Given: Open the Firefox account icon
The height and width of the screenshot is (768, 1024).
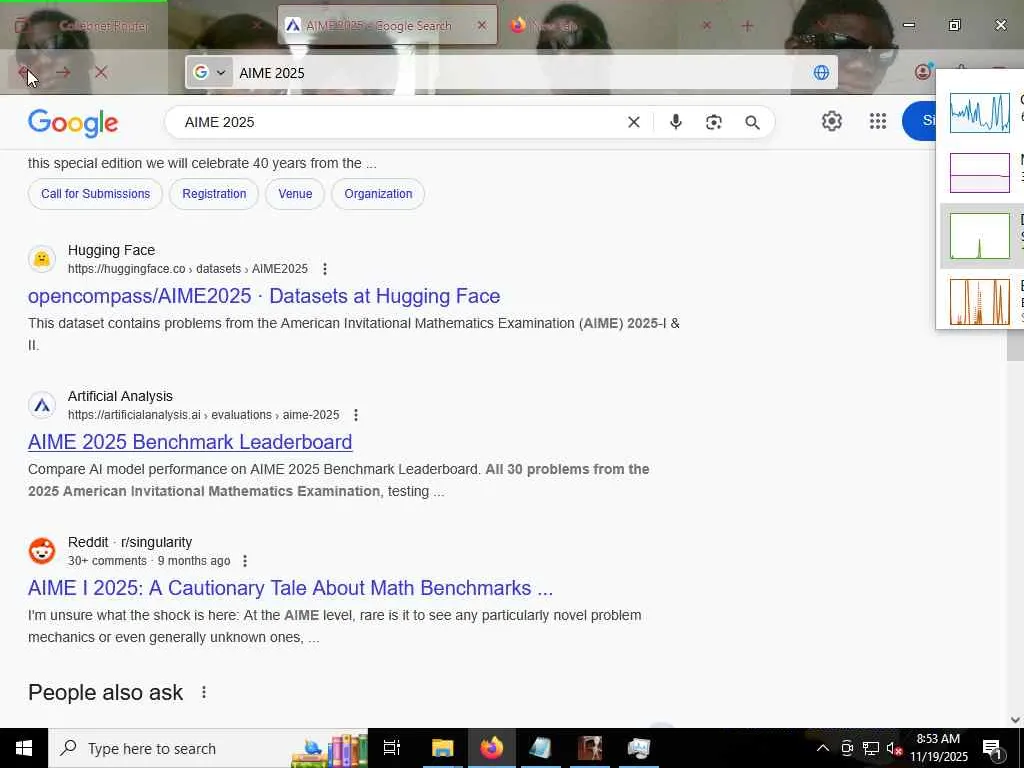Looking at the screenshot, I should coord(923,72).
